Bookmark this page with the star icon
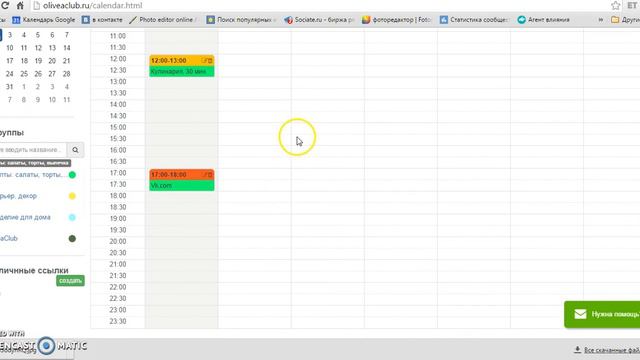 click(x=616, y=6)
